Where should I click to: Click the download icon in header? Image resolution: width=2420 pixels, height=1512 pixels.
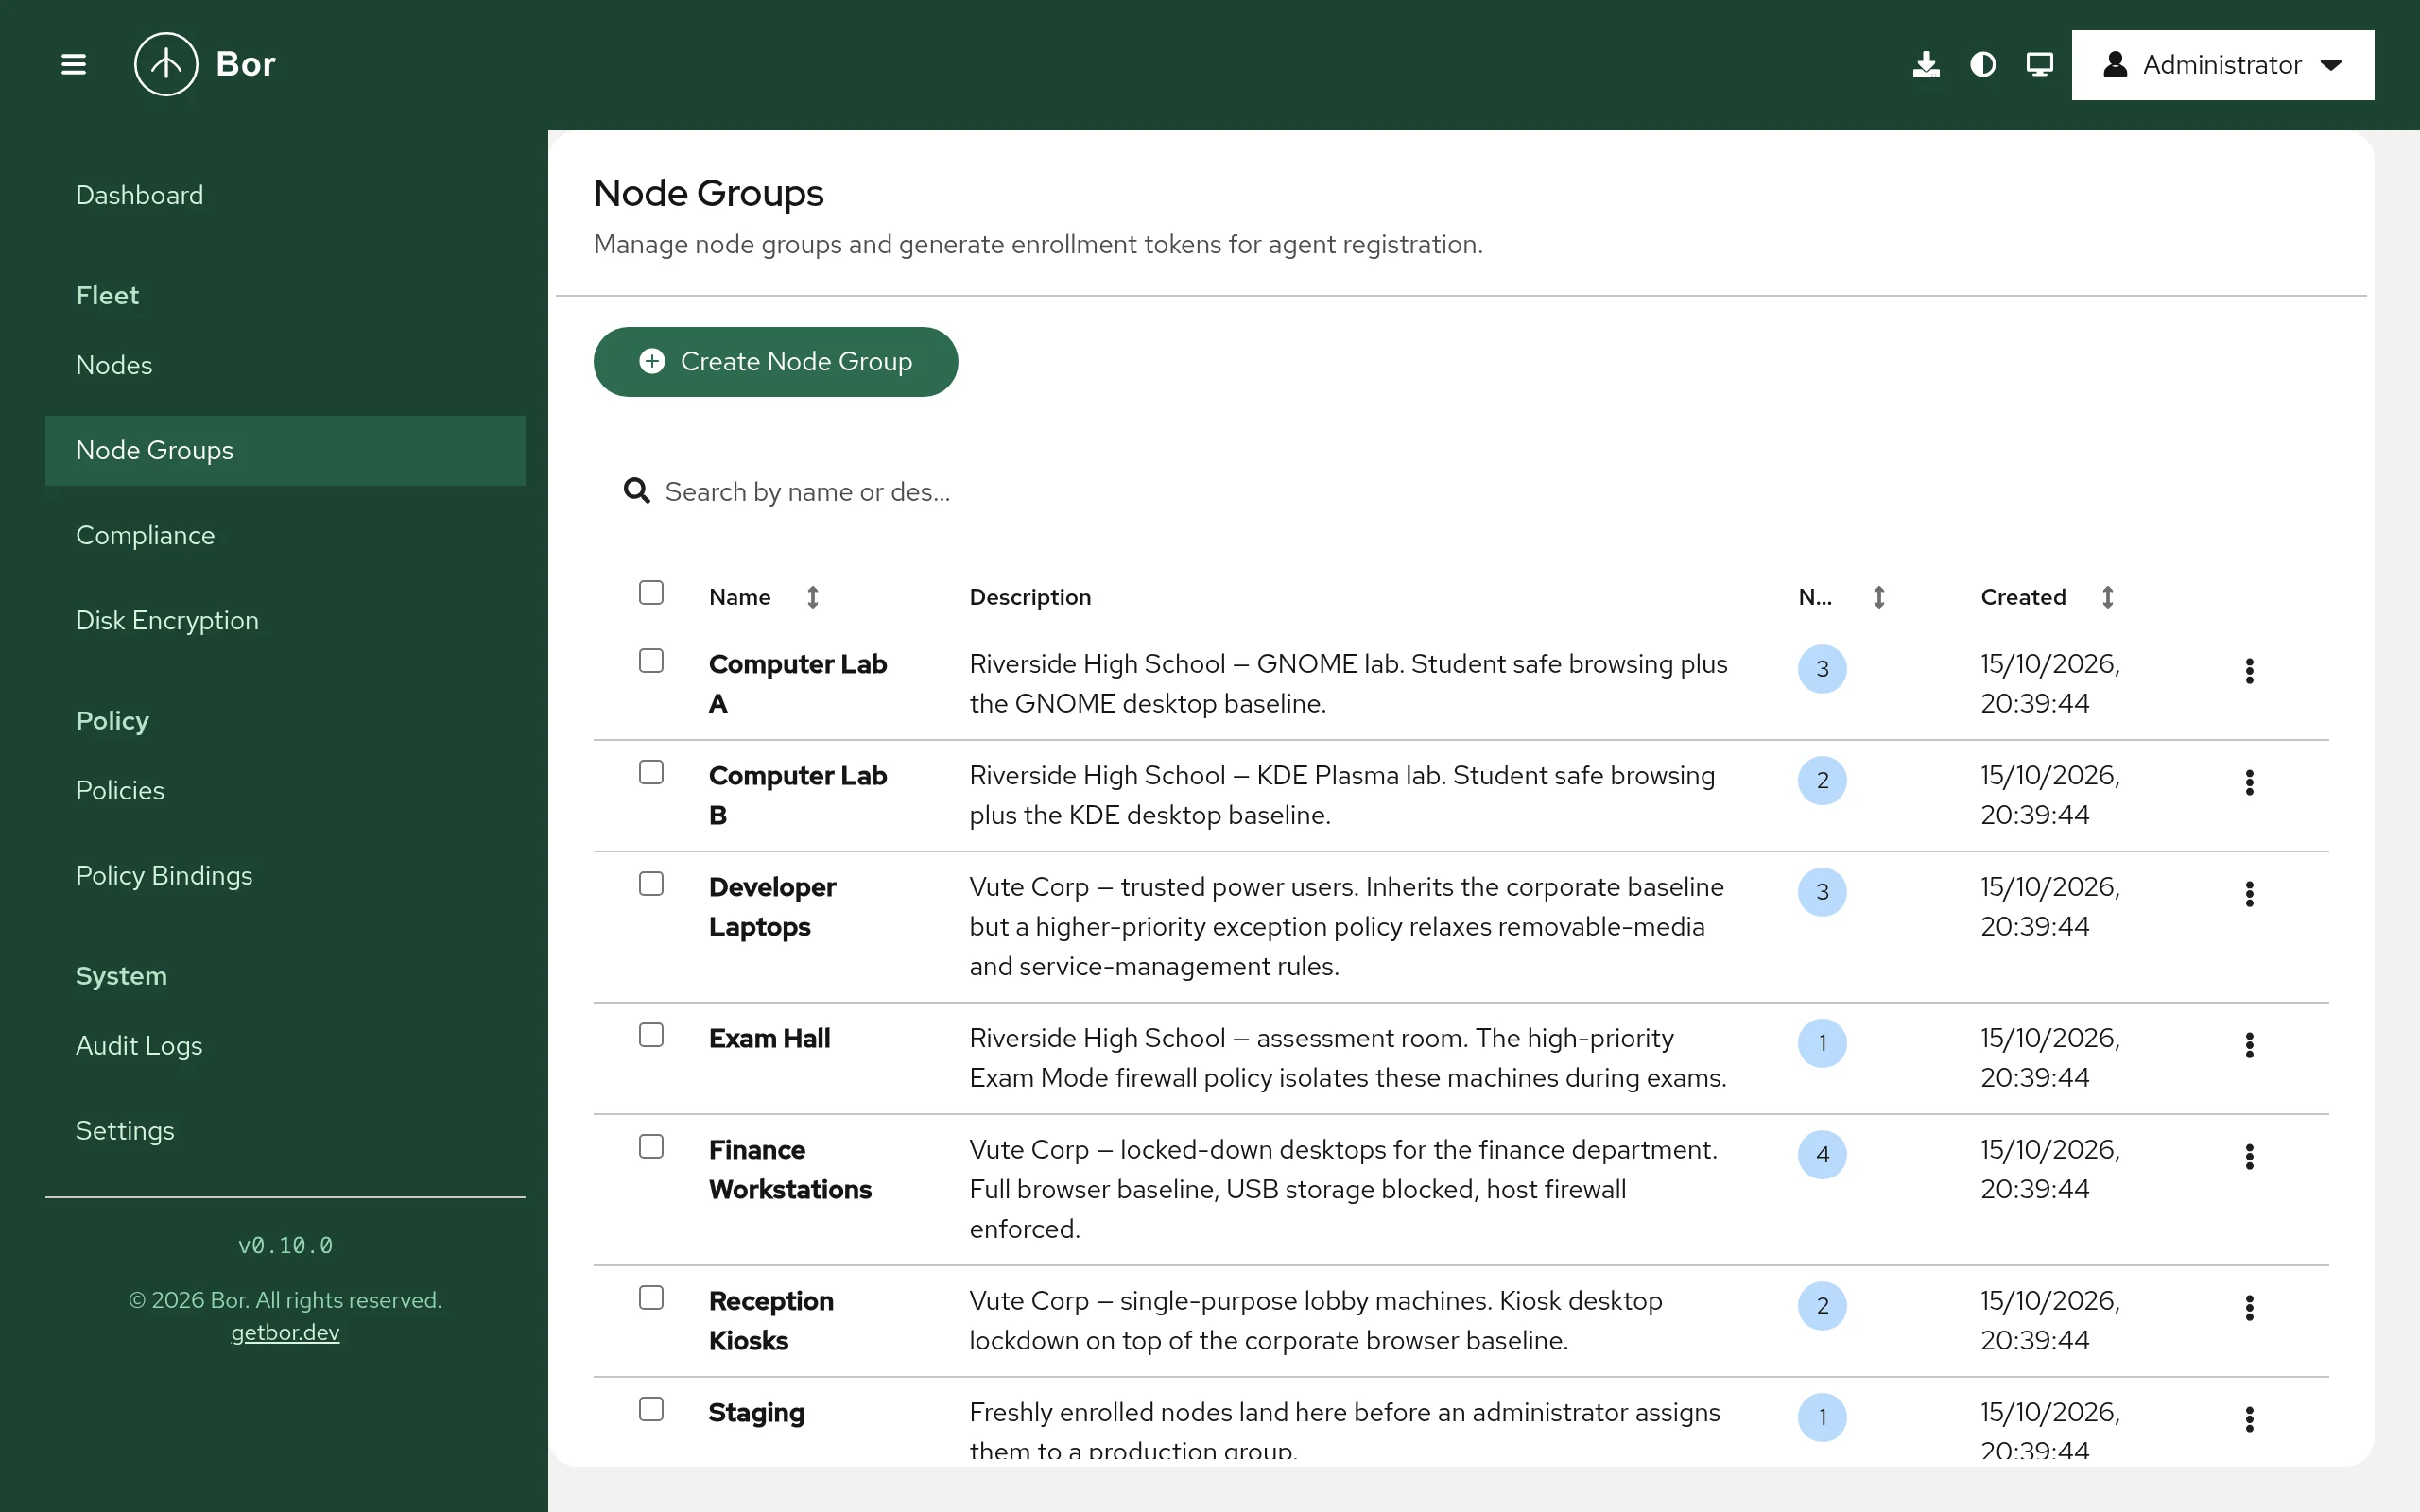tap(1926, 65)
